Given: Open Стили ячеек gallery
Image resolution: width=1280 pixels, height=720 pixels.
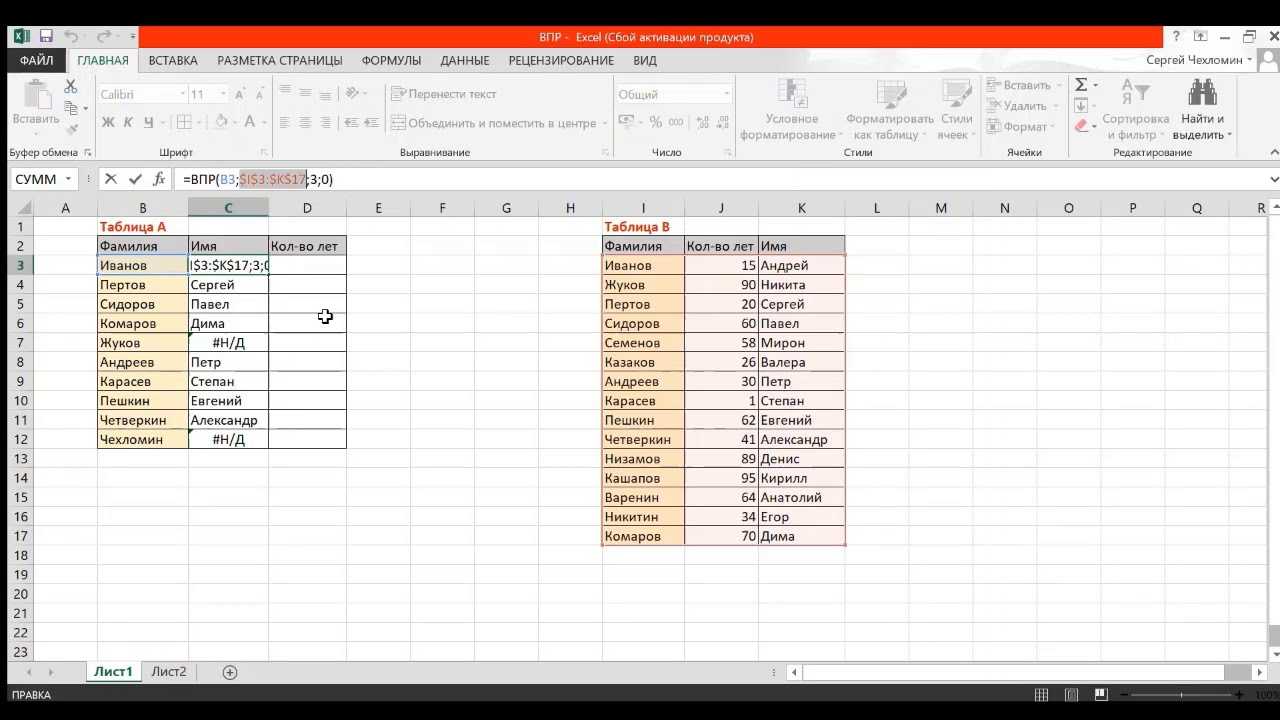Looking at the screenshot, I should click(x=957, y=110).
